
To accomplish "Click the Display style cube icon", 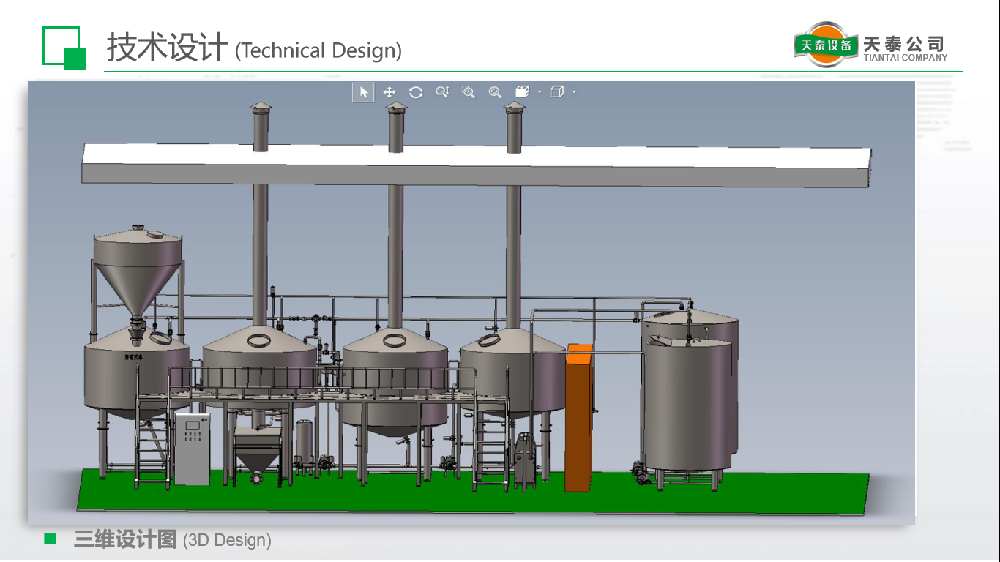I will (557, 92).
